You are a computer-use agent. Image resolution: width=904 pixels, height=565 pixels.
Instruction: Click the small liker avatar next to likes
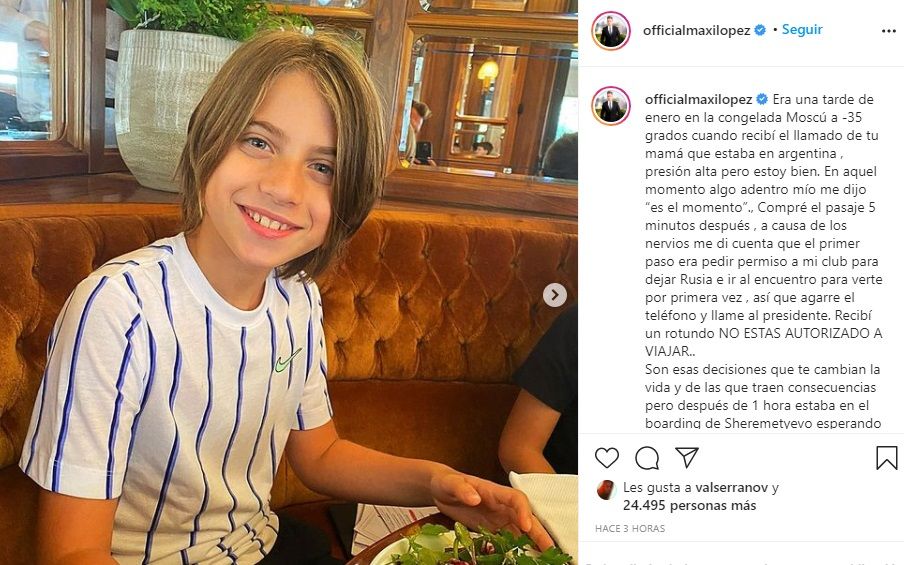(x=606, y=490)
